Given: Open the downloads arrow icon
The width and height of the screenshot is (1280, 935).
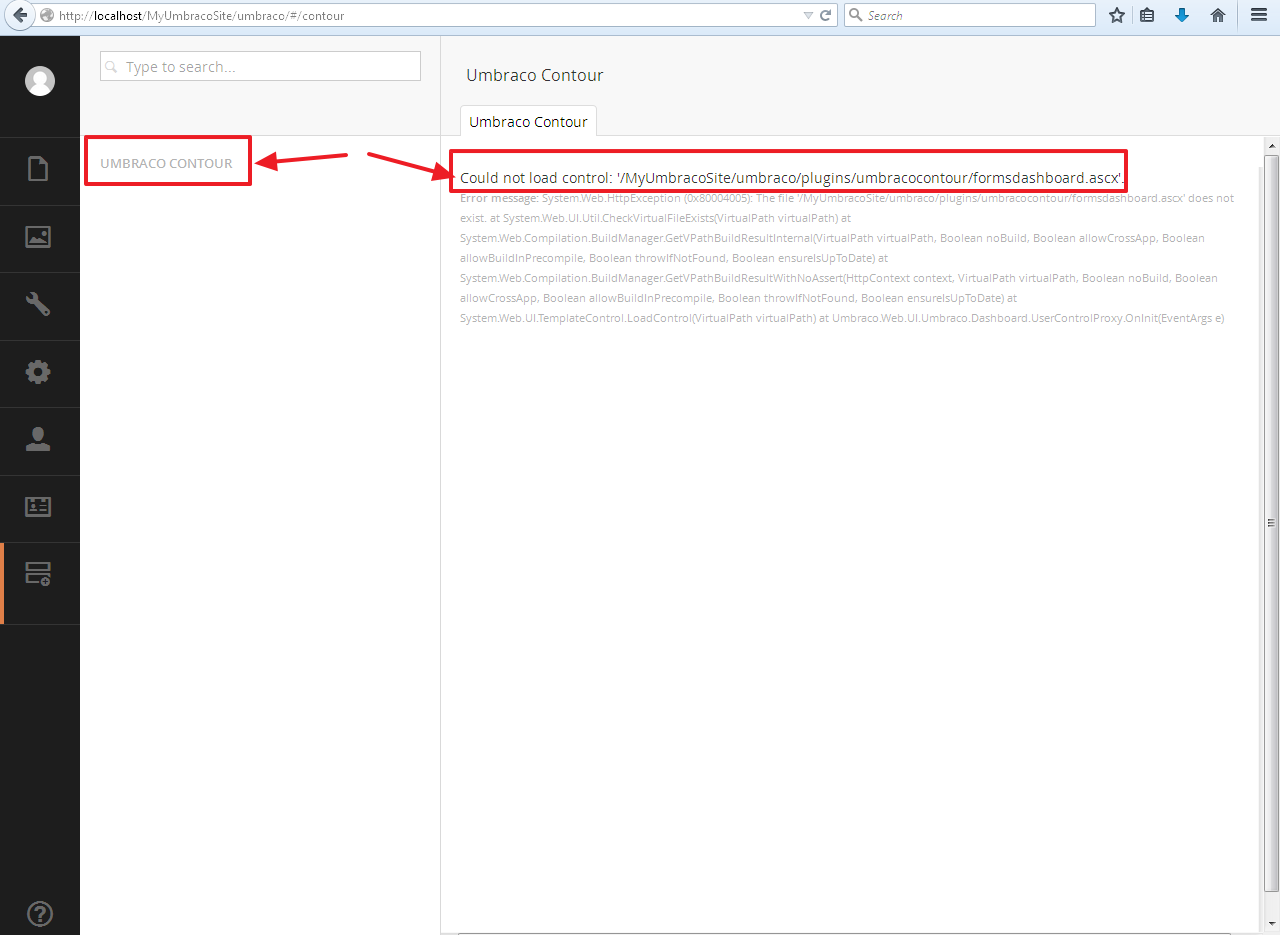Looking at the screenshot, I should click(1182, 15).
